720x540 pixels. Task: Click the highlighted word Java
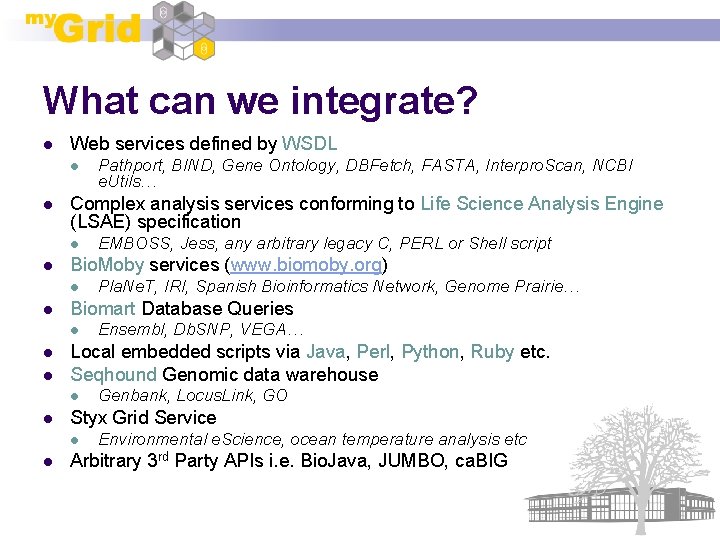pyautogui.click(x=326, y=352)
